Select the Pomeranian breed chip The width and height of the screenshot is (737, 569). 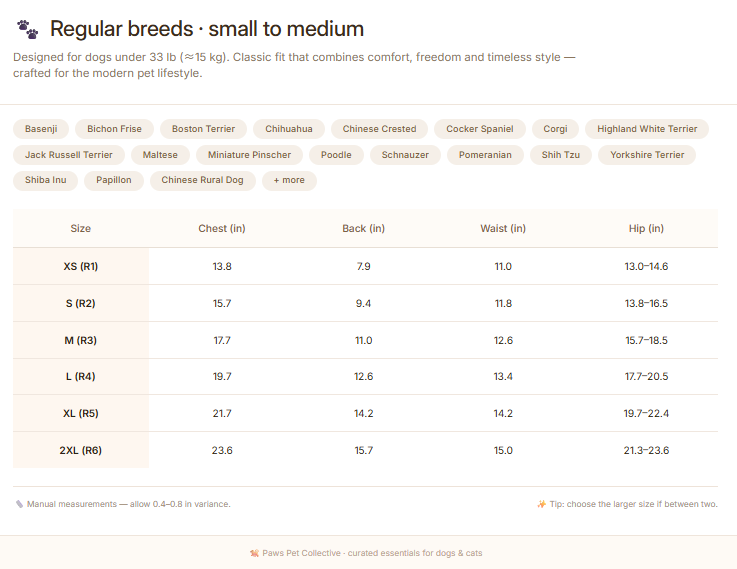[485, 155]
